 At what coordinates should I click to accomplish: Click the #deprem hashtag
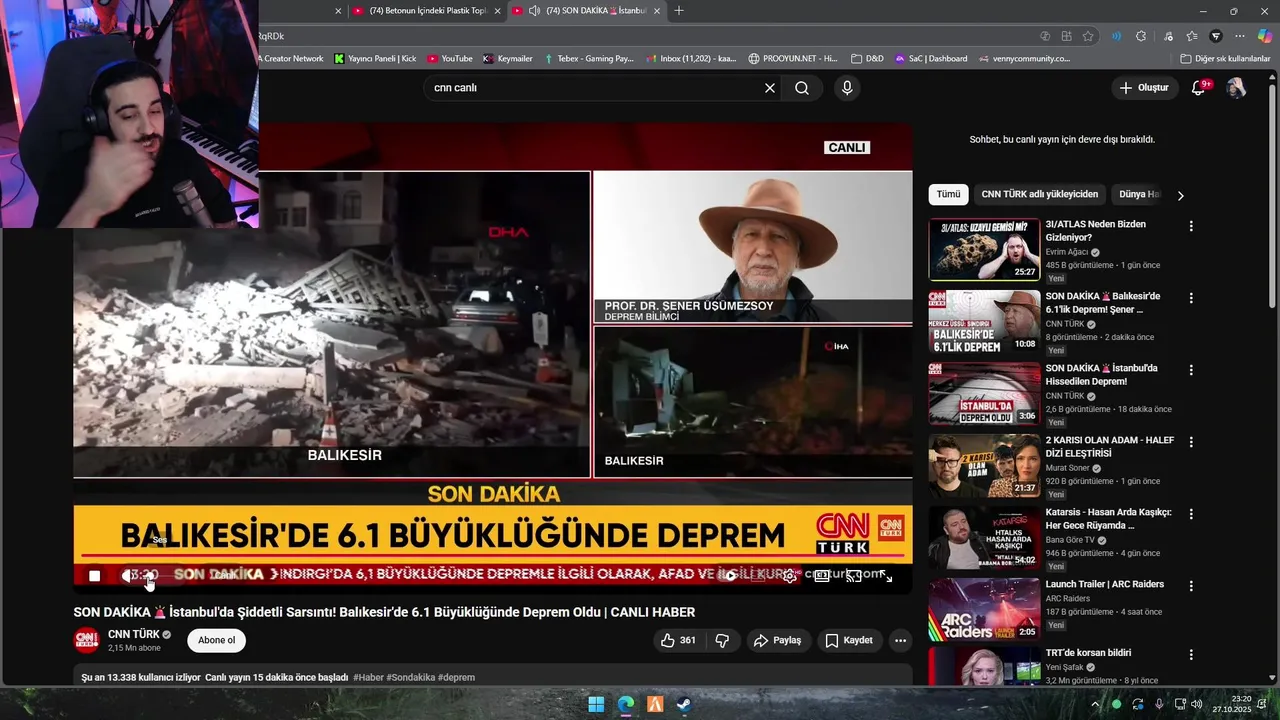coord(456,677)
